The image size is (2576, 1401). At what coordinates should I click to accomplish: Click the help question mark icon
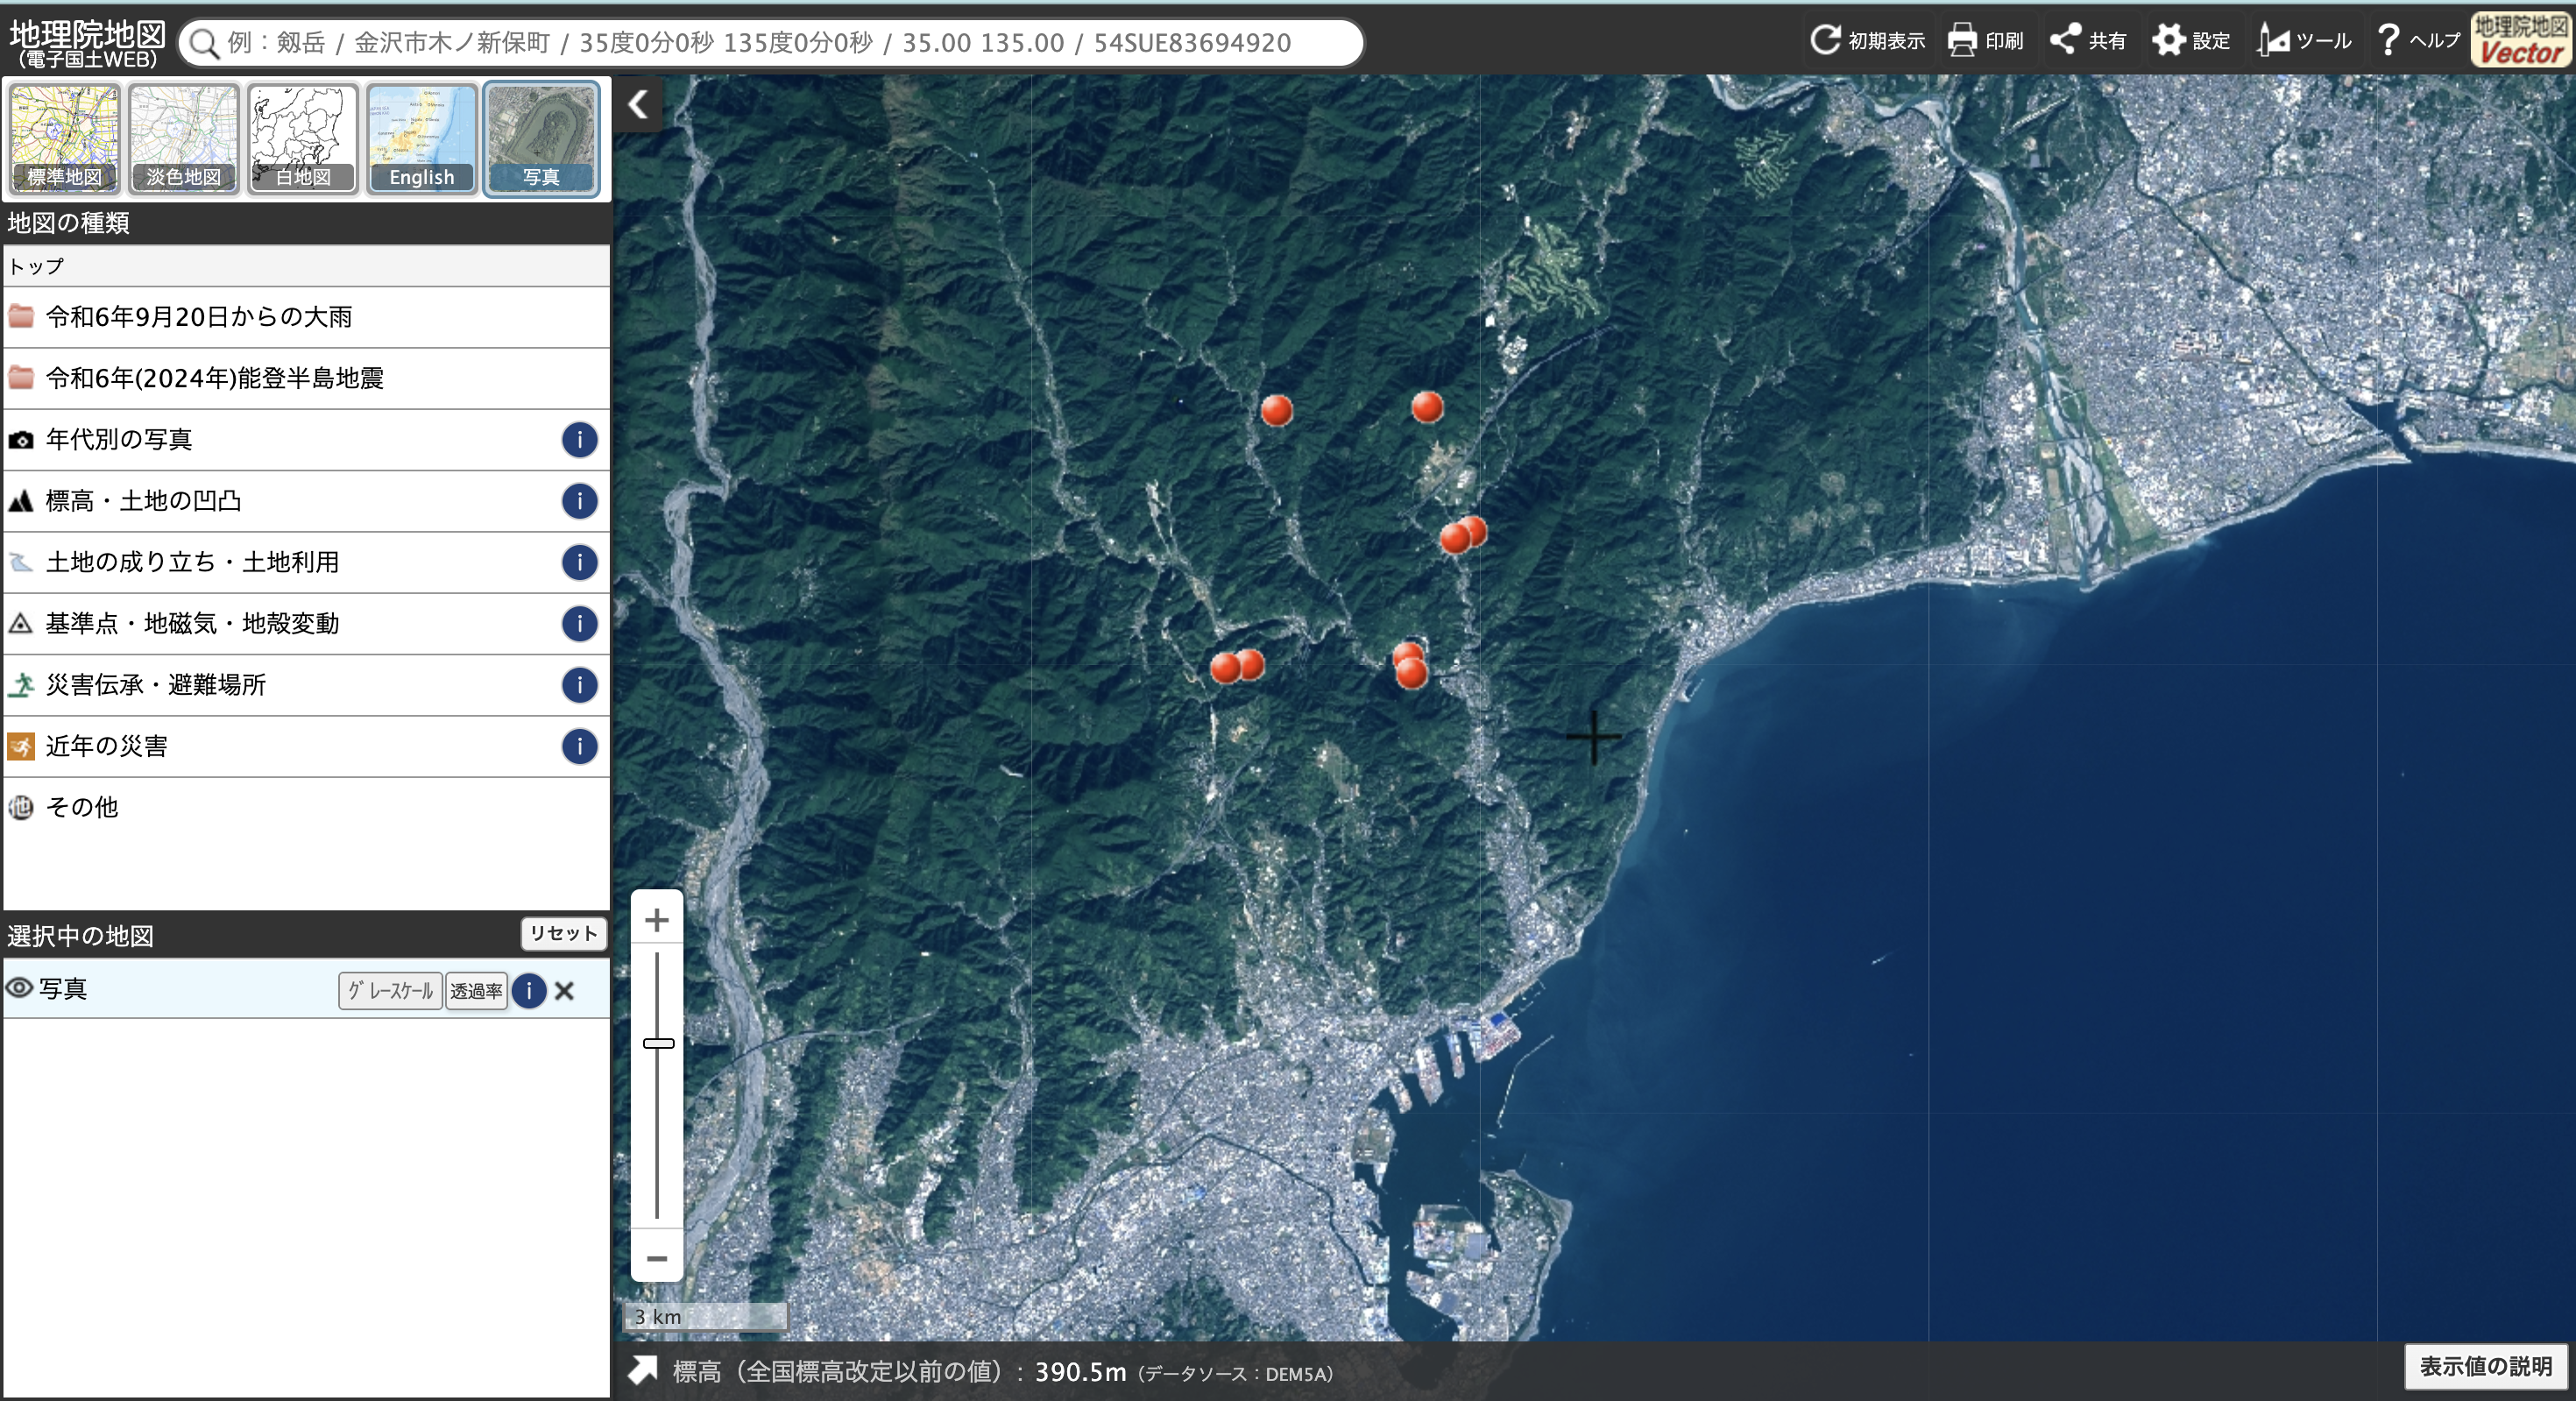tap(2388, 40)
